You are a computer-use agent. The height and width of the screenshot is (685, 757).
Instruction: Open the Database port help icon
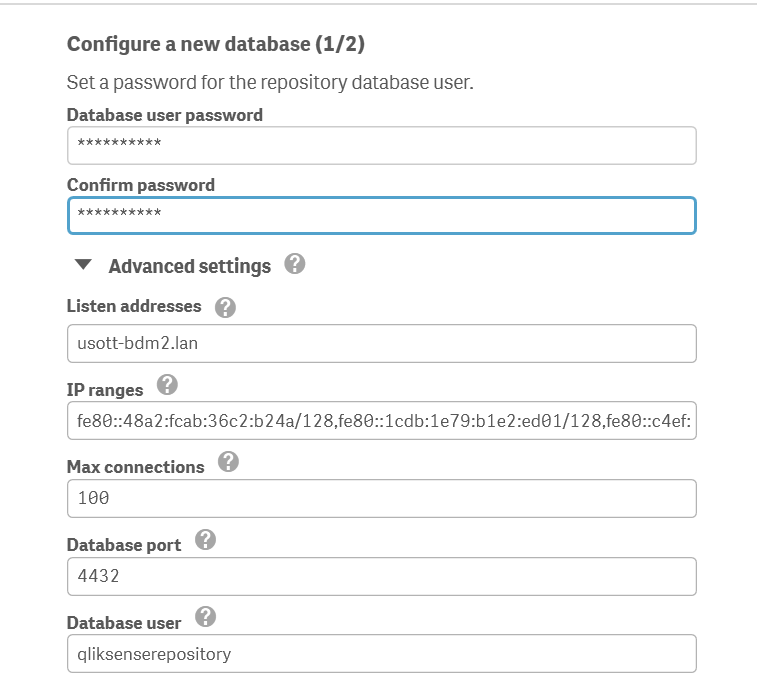click(205, 540)
